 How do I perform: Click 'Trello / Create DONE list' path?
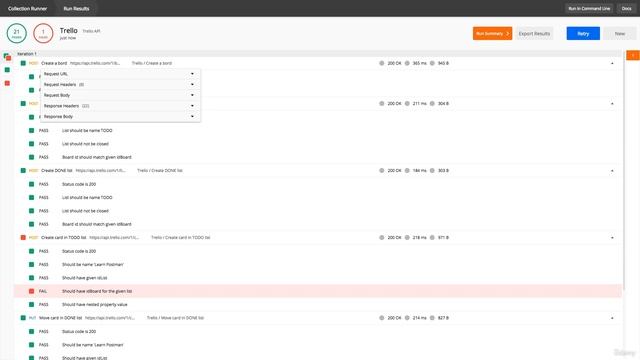point(160,171)
